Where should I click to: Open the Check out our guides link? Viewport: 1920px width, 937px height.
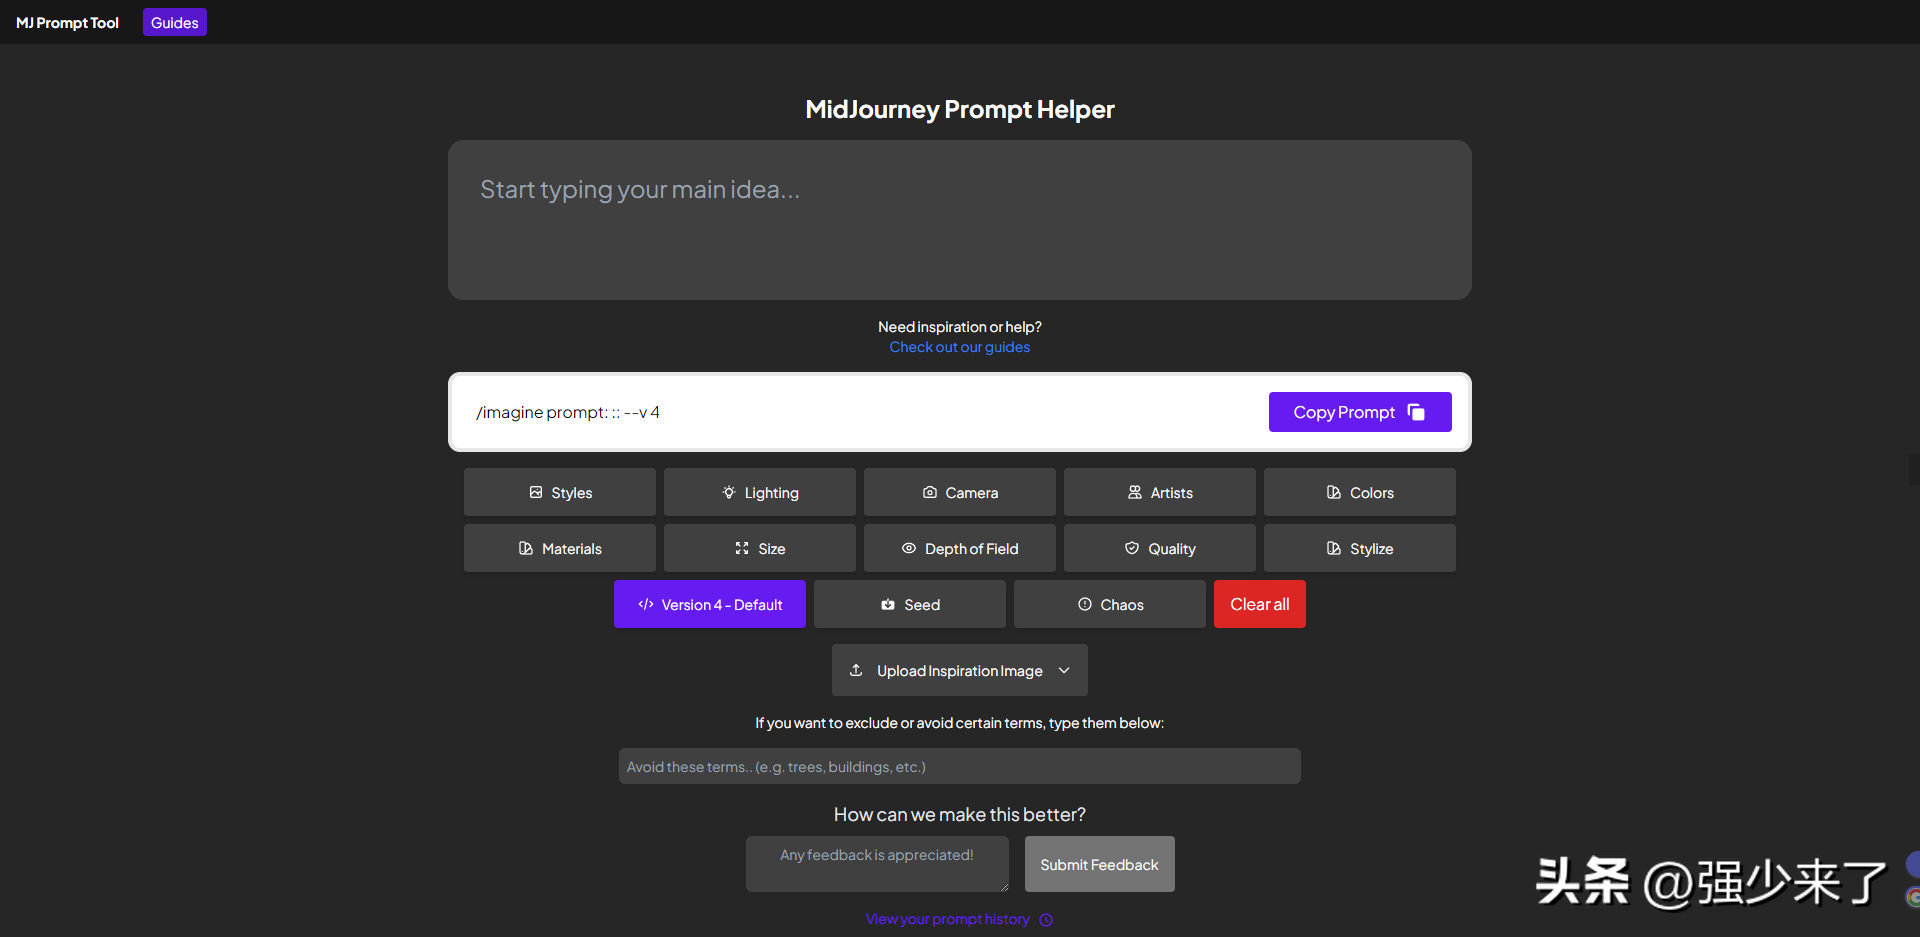click(x=960, y=347)
